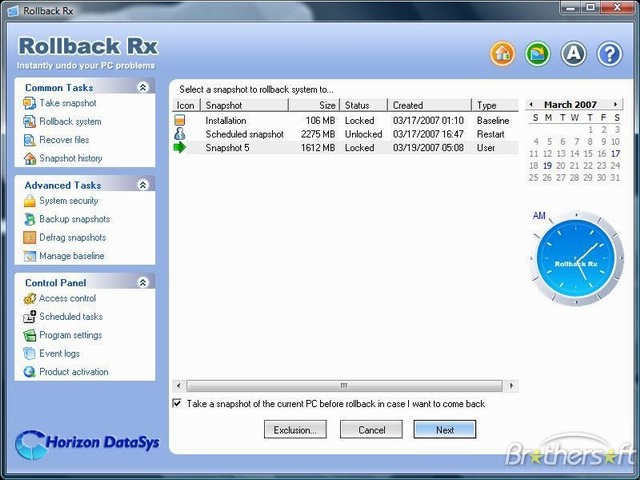Click the '1612 MB' size cell
This screenshot has width=640, height=480.
(x=318, y=147)
